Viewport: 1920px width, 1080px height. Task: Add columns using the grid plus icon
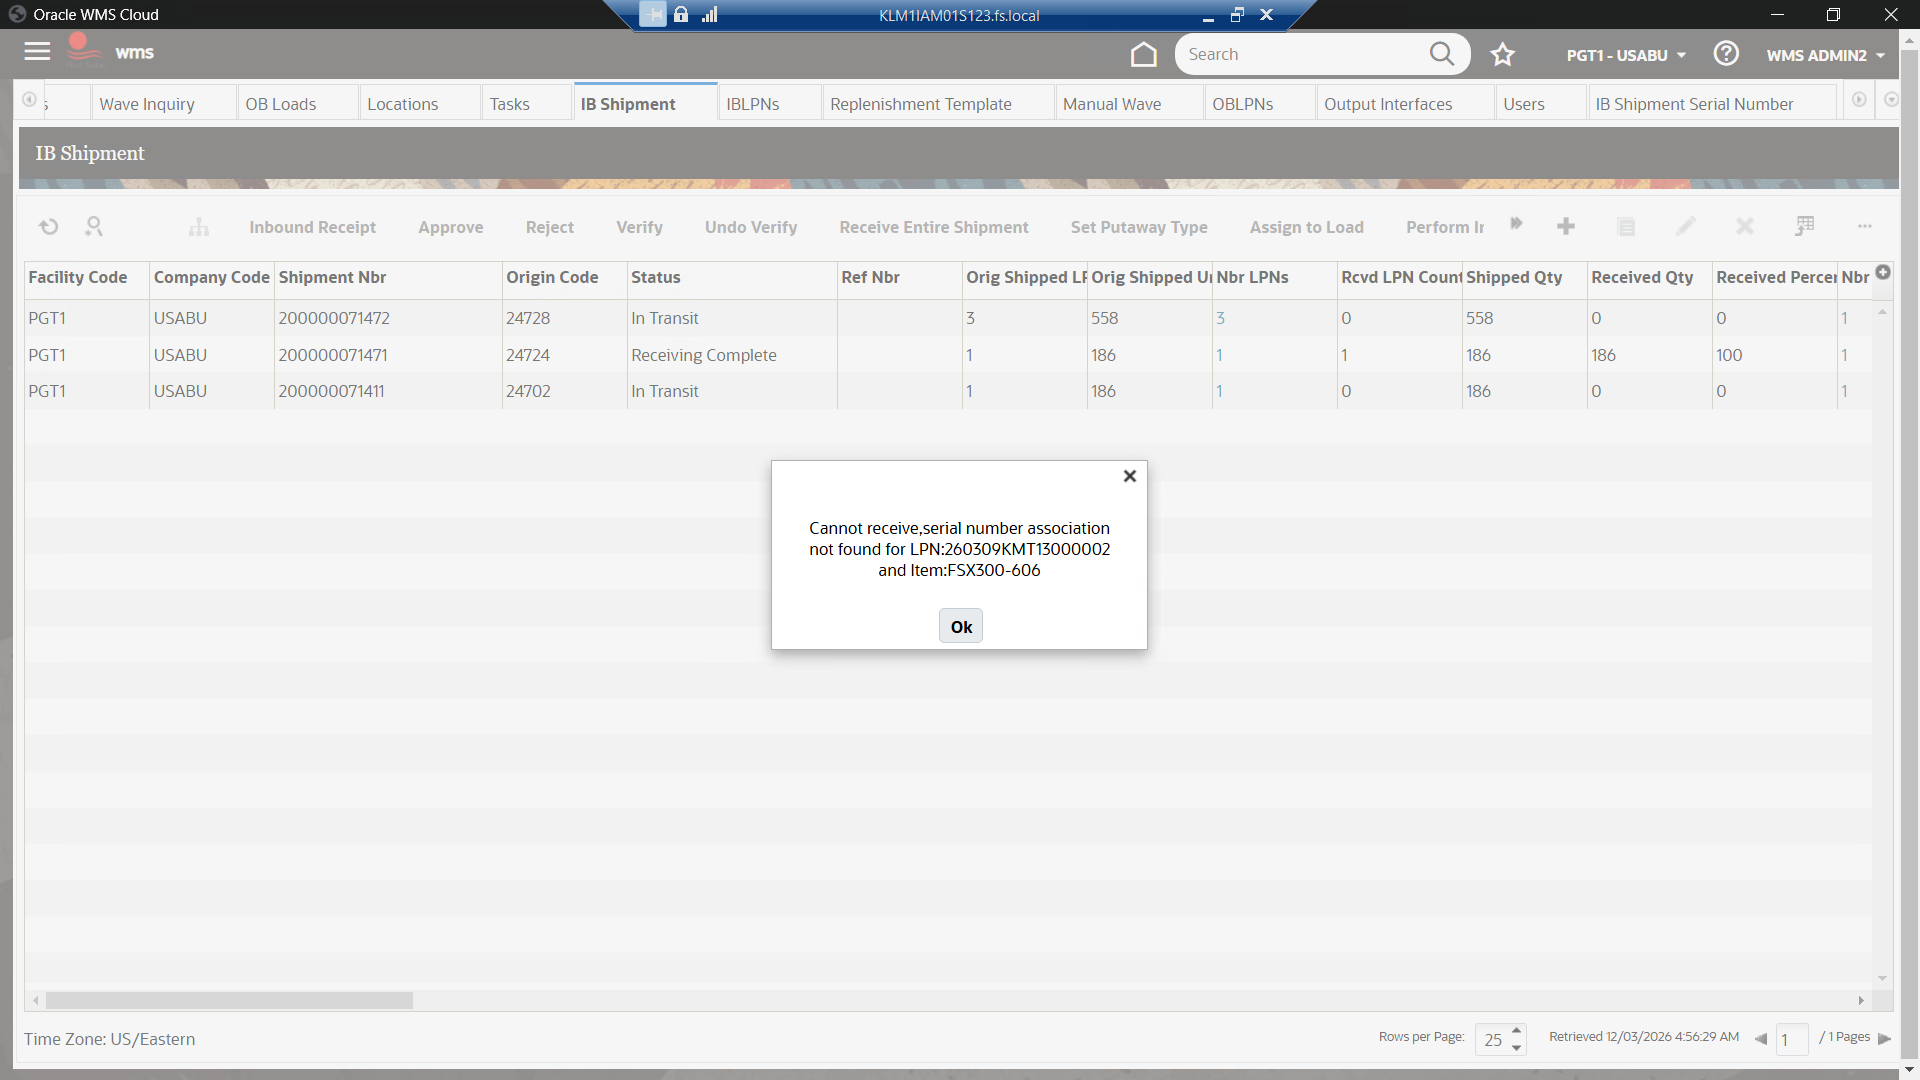coord(1883,272)
